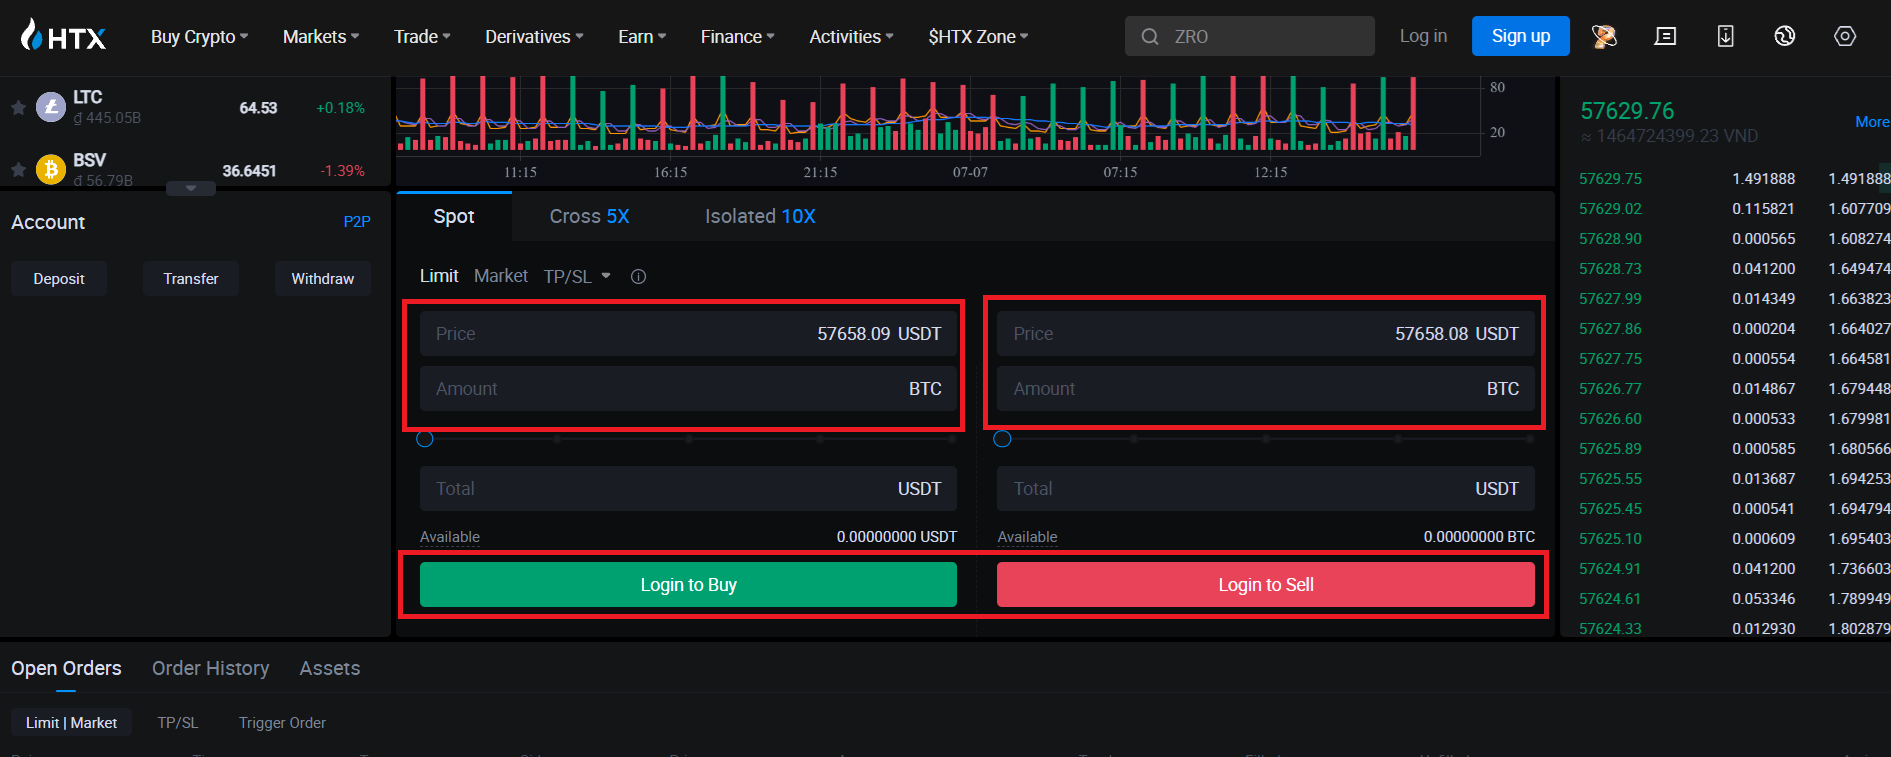This screenshot has height=757, width=1891.
Task: Select the Market order type
Action: 501,276
